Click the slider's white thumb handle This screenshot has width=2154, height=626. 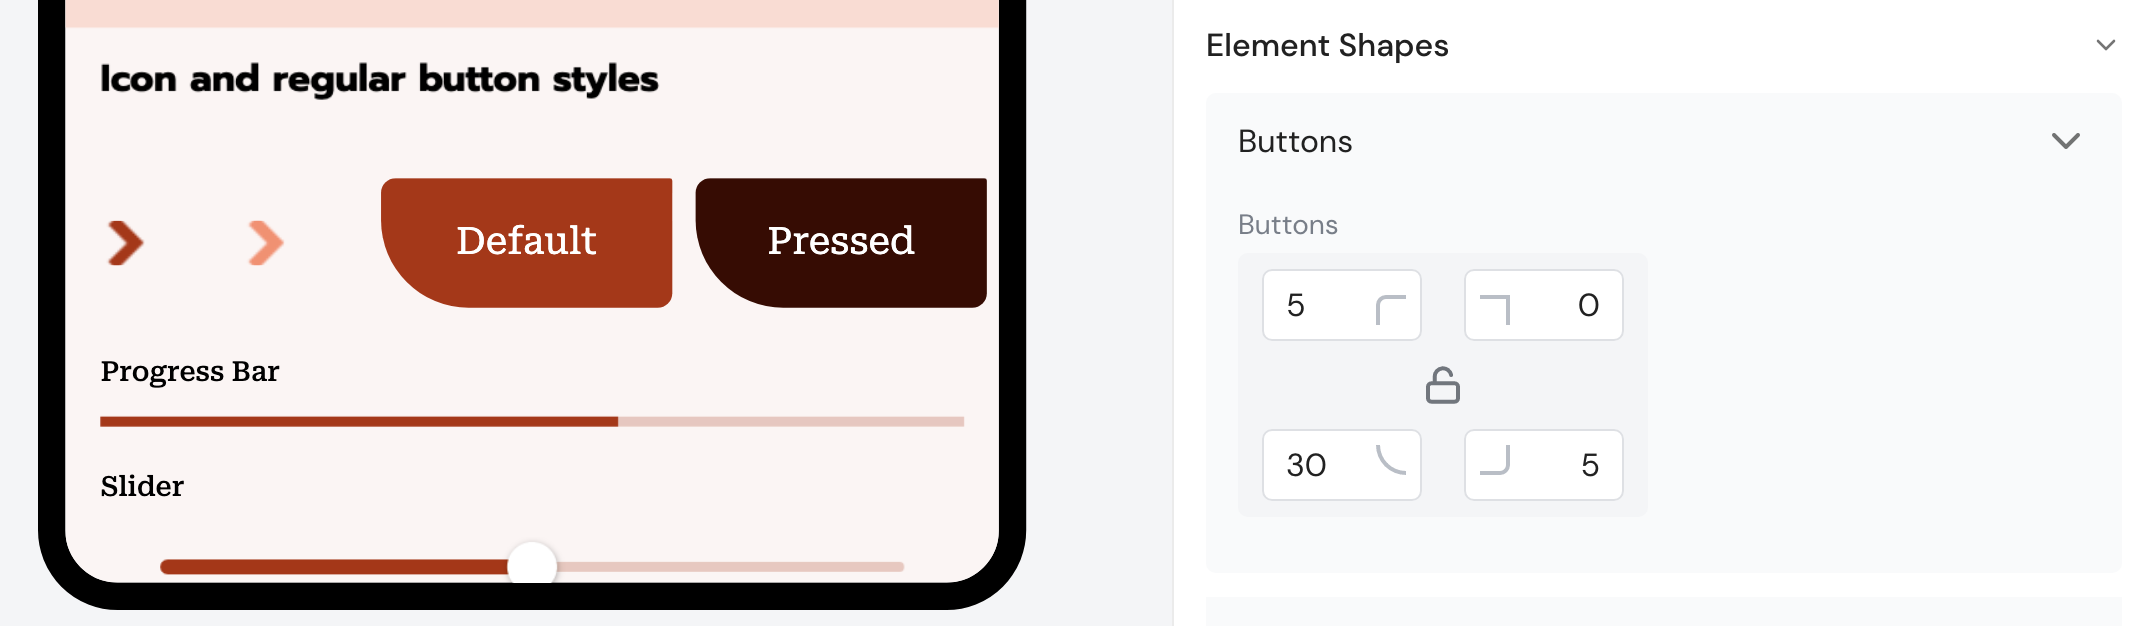coord(532,565)
